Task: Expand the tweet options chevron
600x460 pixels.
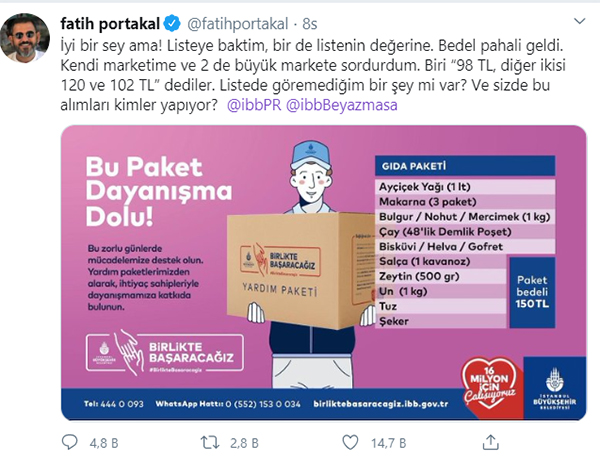Action: coord(580,21)
